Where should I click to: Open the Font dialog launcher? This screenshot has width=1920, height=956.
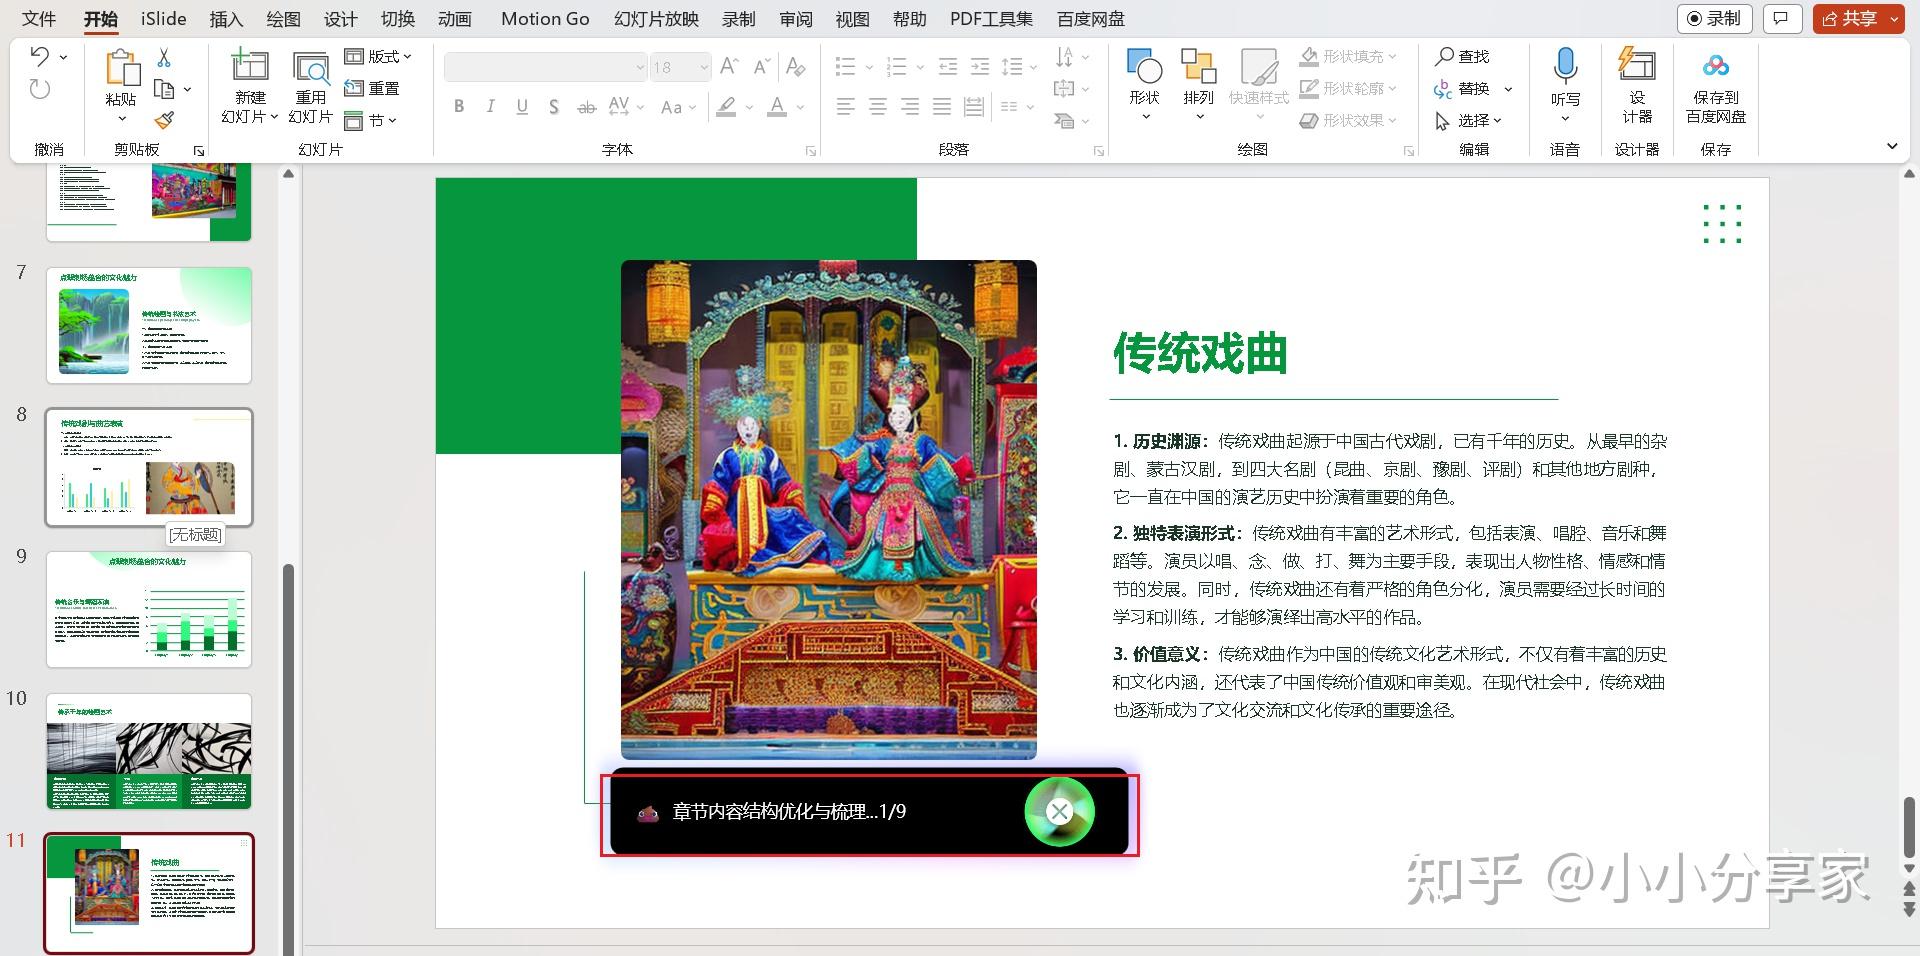point(810,151)
